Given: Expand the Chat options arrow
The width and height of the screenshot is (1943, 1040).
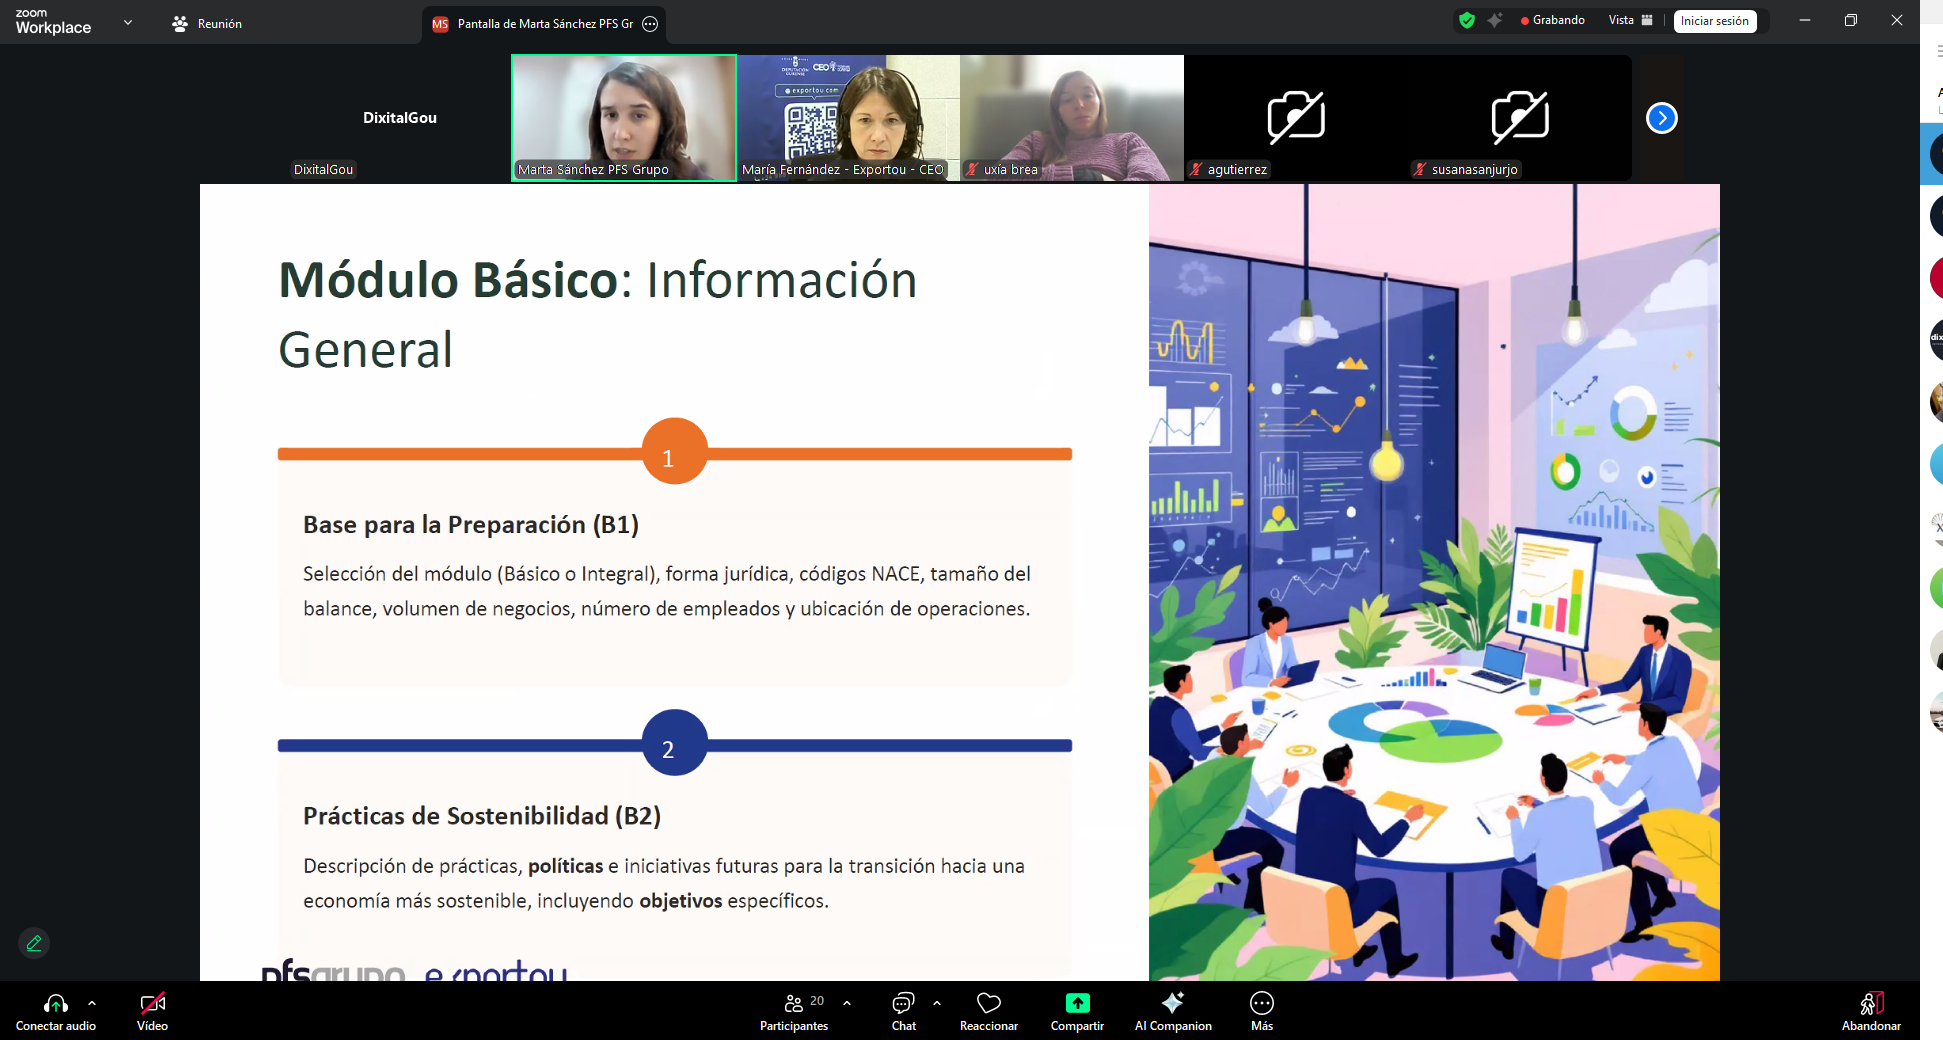Looking at the screenshot, I should 936,1002.
